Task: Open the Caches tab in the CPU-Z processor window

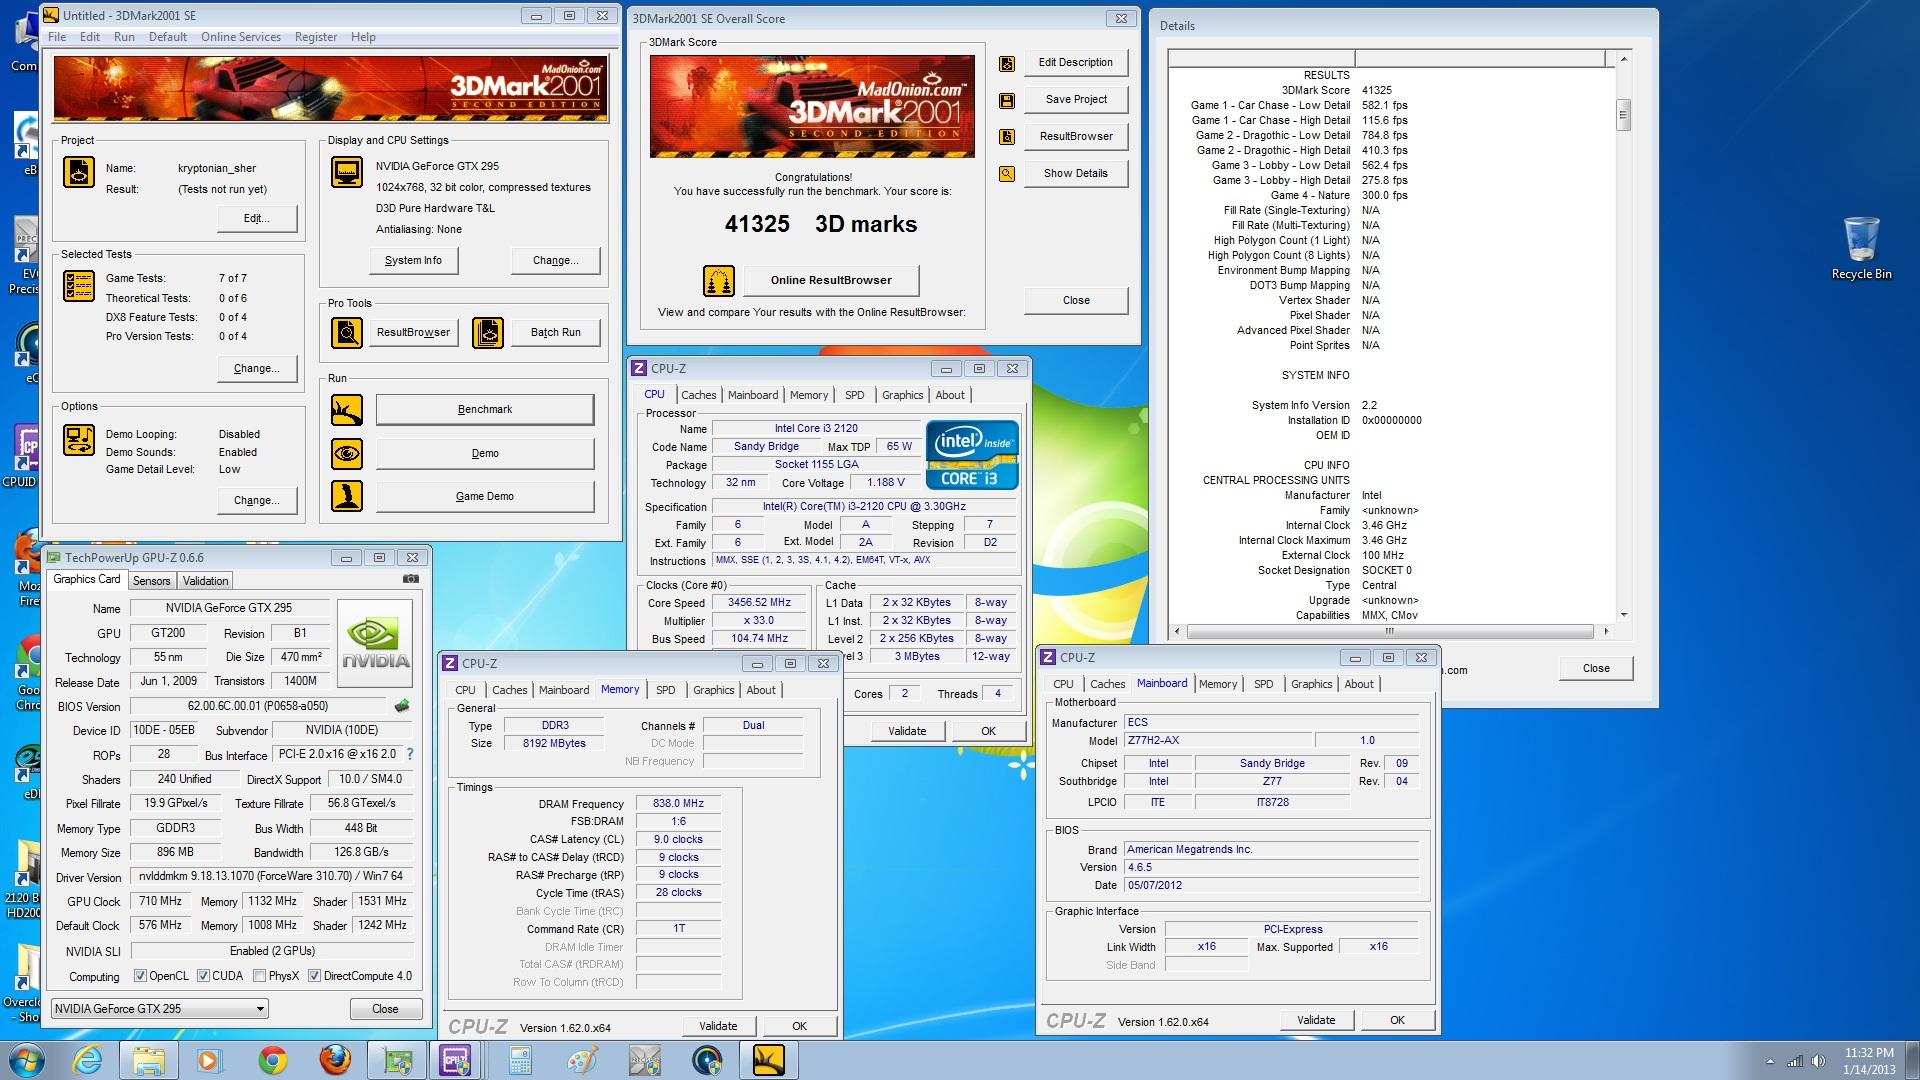Action: [698, 395]
